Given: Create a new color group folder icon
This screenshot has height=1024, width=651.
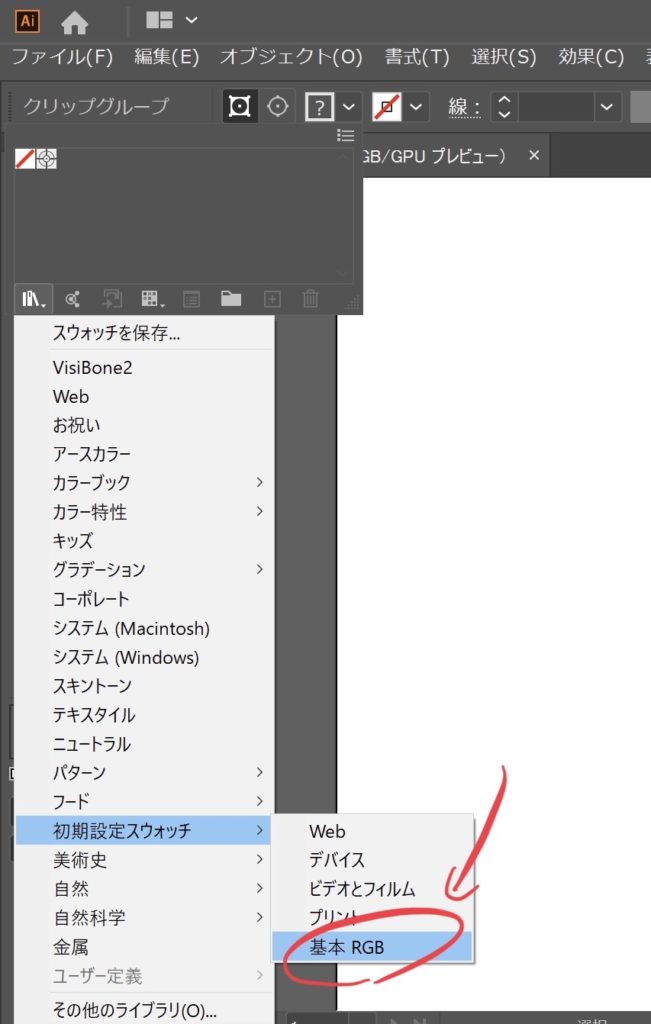Looking at the screenshot, I should click(231, 299).
